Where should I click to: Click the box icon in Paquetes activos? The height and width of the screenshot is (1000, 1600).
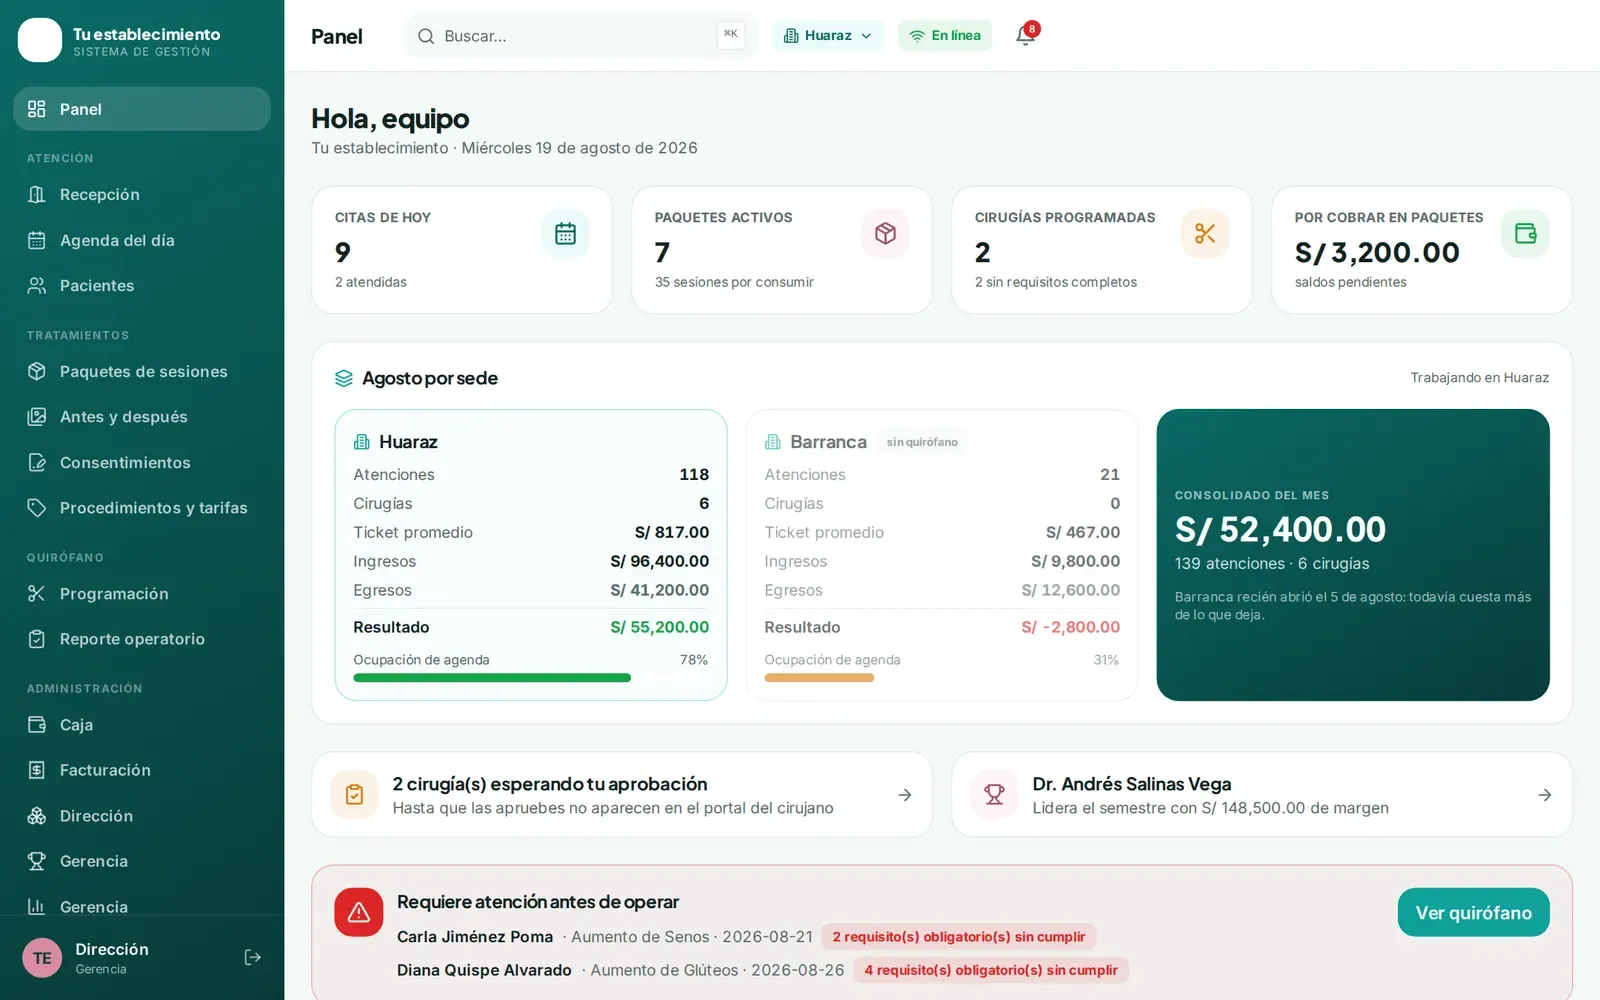click(x=885, y=233)
